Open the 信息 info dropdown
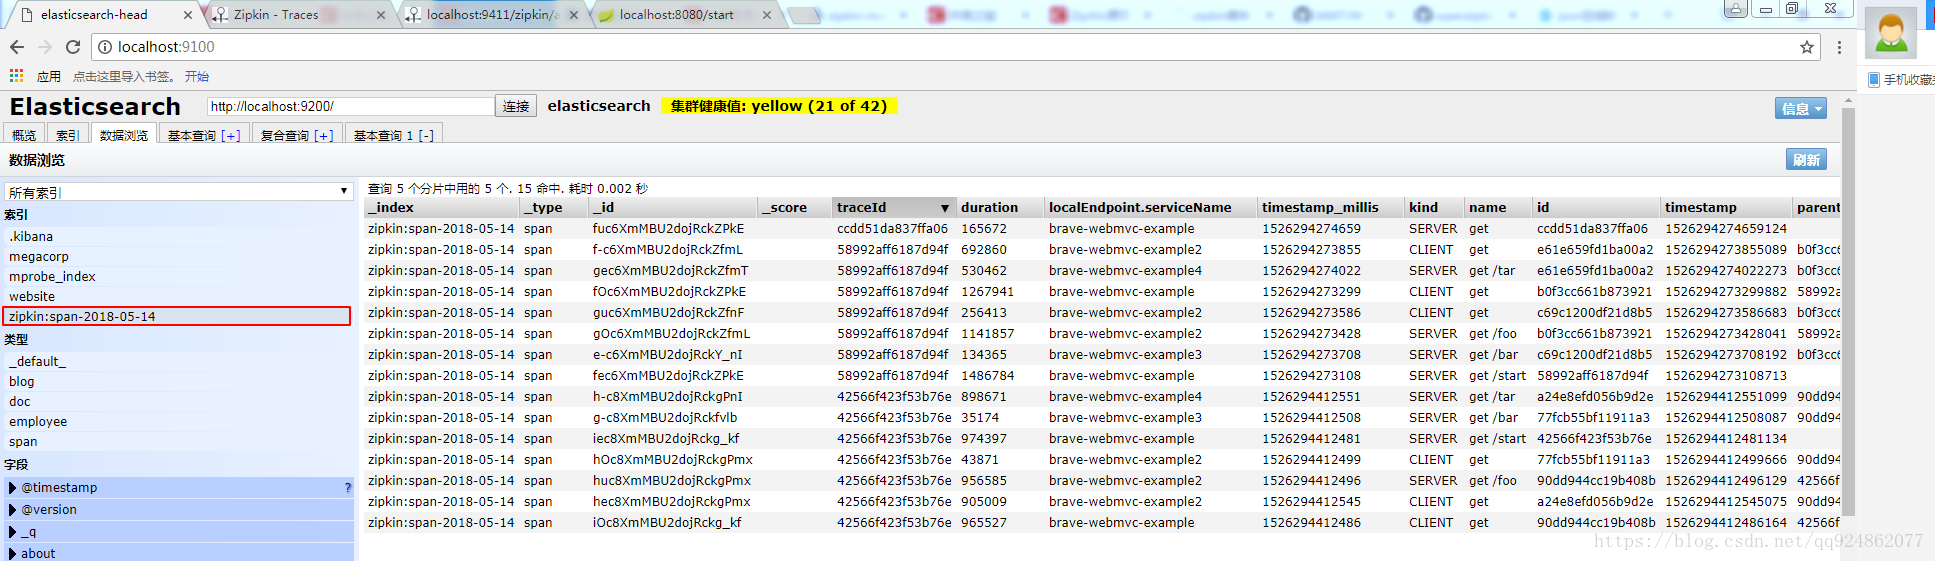The width and height of the screenshot is (1935, 561). 1801,108
